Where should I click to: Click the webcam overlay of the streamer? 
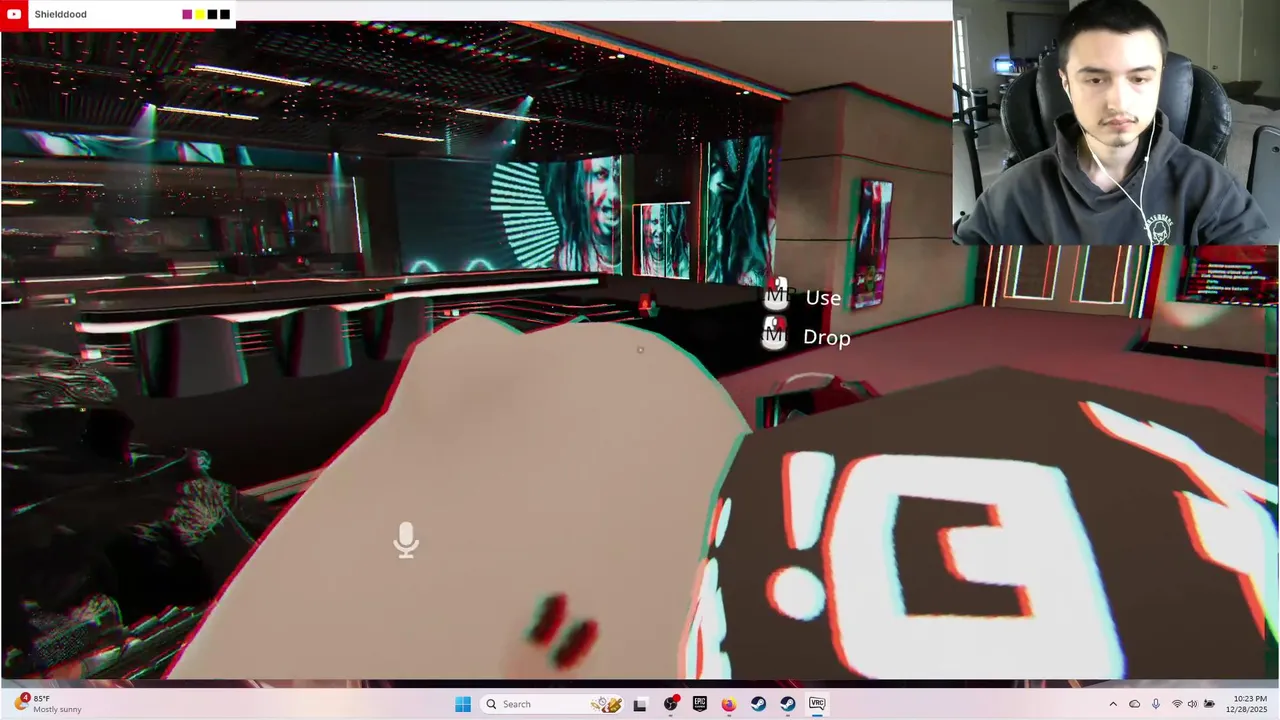[x=1116, y=122]
